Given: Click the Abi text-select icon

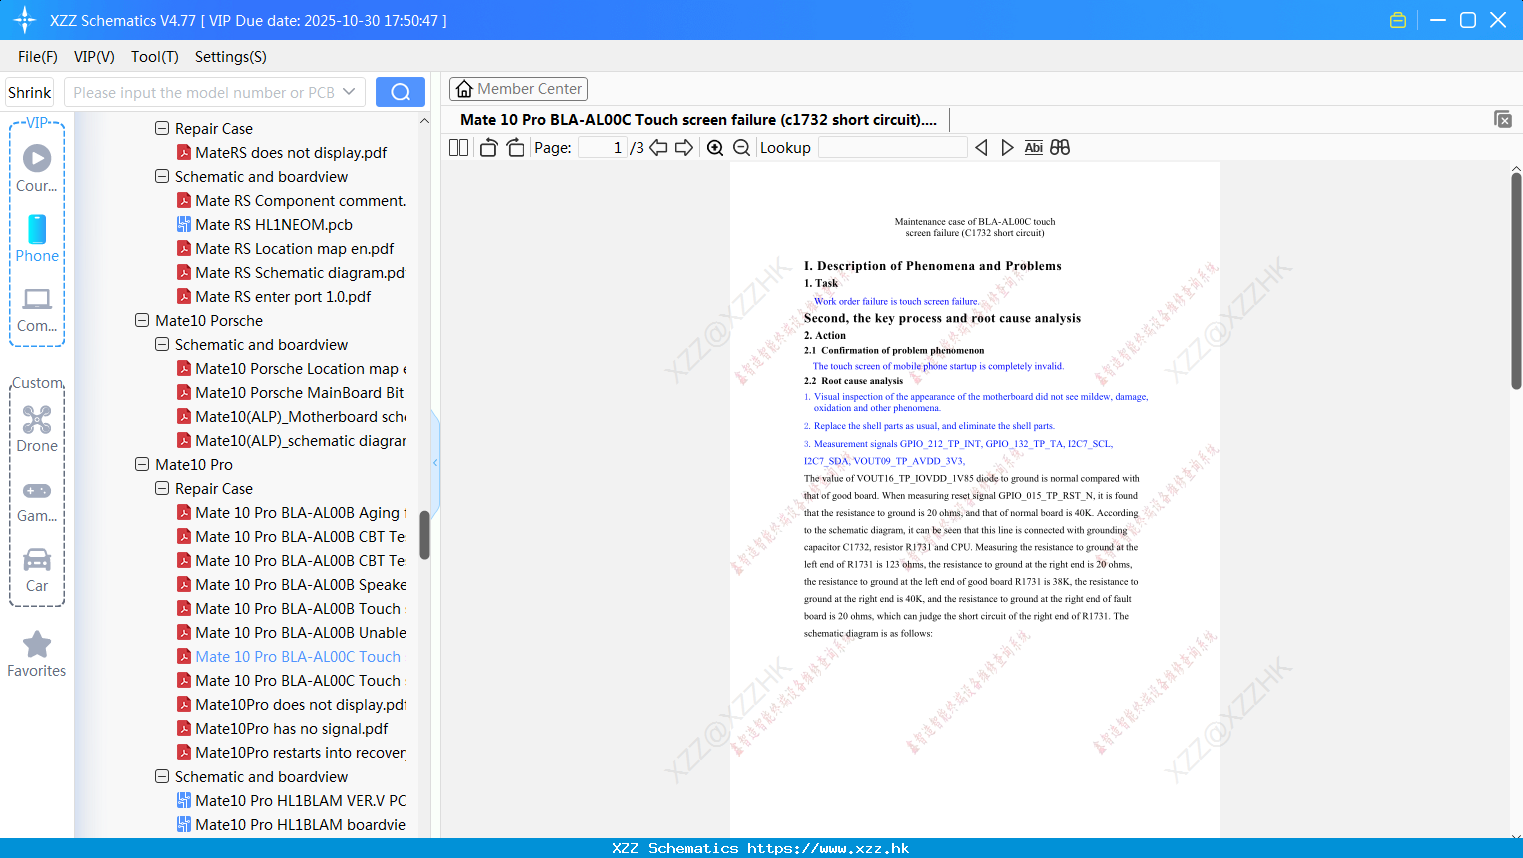Looking at the screenshot, I should coord(1033,147).
